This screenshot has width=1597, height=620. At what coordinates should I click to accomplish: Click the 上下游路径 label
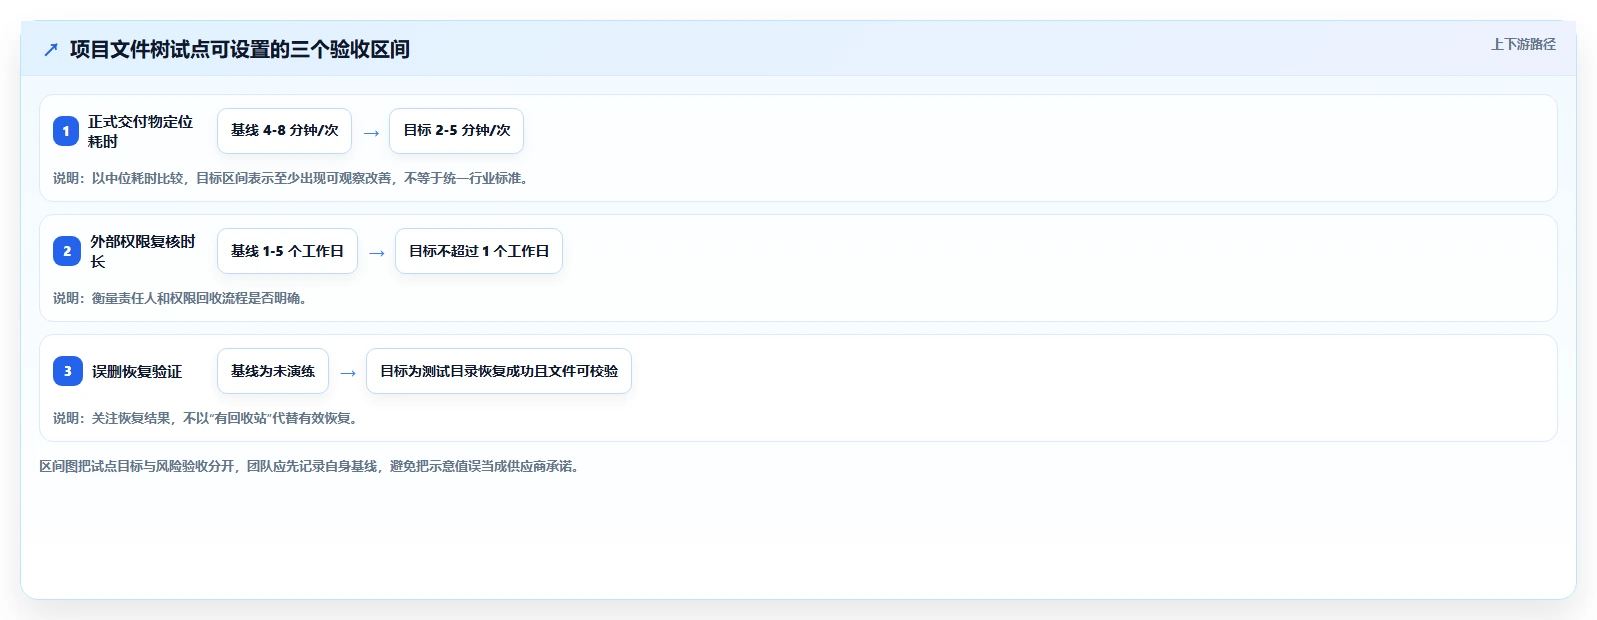click(x=1523, y=44)
